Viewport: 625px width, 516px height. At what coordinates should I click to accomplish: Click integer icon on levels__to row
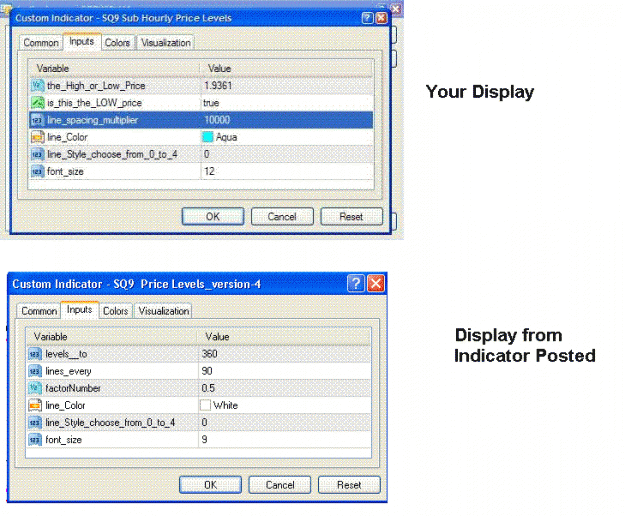point(35,354)
